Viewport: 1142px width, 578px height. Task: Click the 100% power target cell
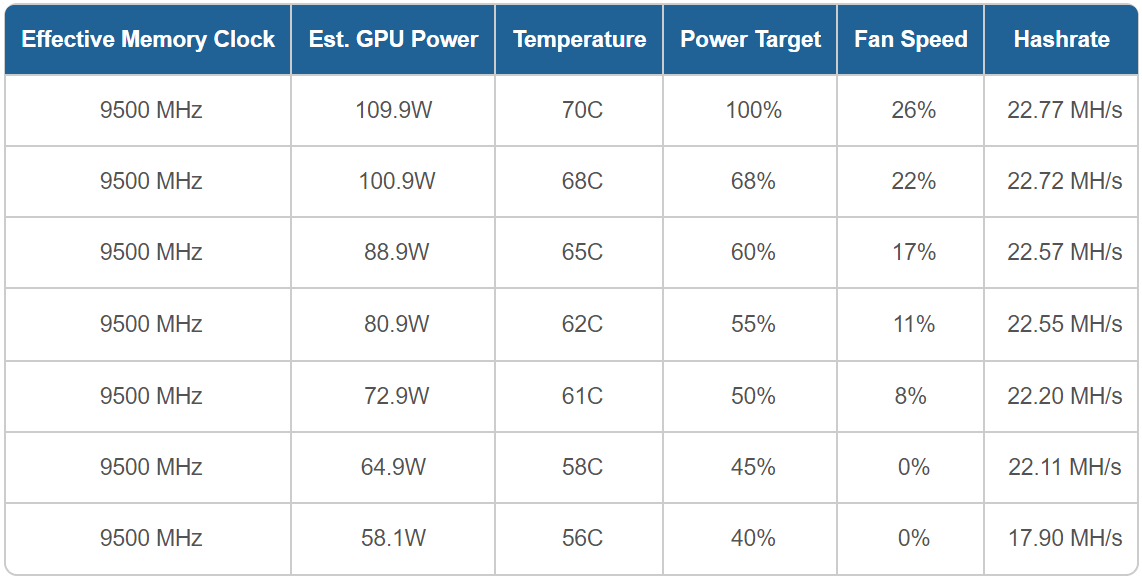[x=753, y=111]
